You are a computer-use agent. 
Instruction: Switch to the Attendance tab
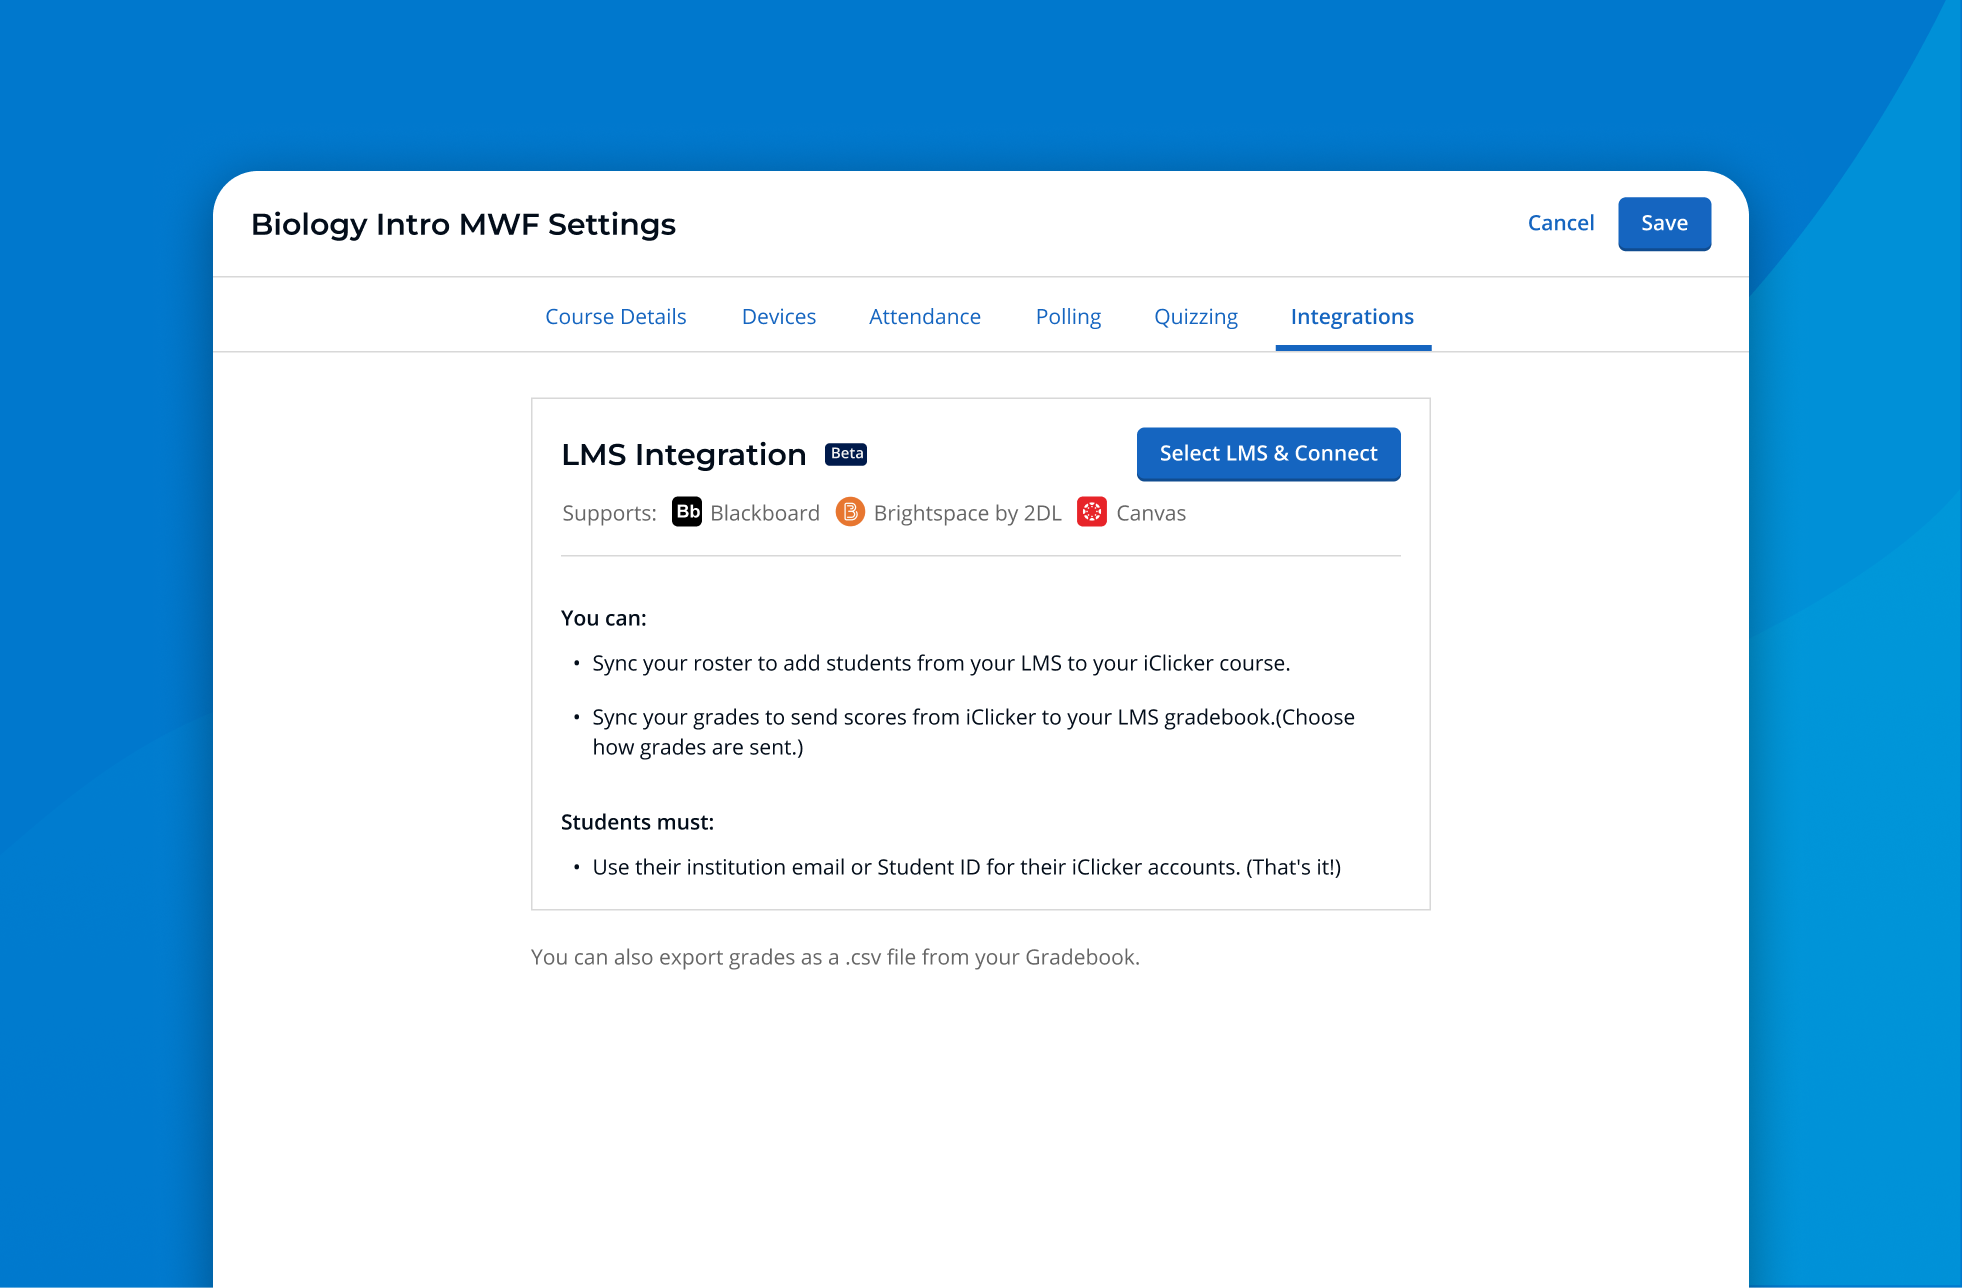point(924,316)
